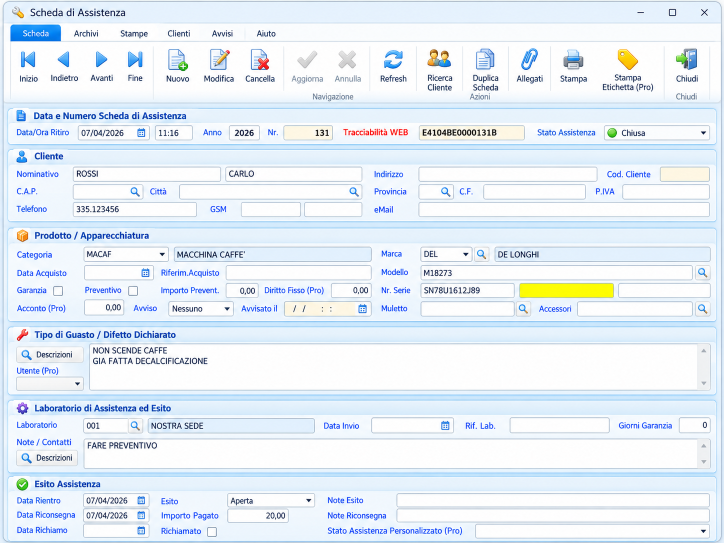Open the Stampe menu
Screen dimensions: 724x543
[x=134, y=33]
